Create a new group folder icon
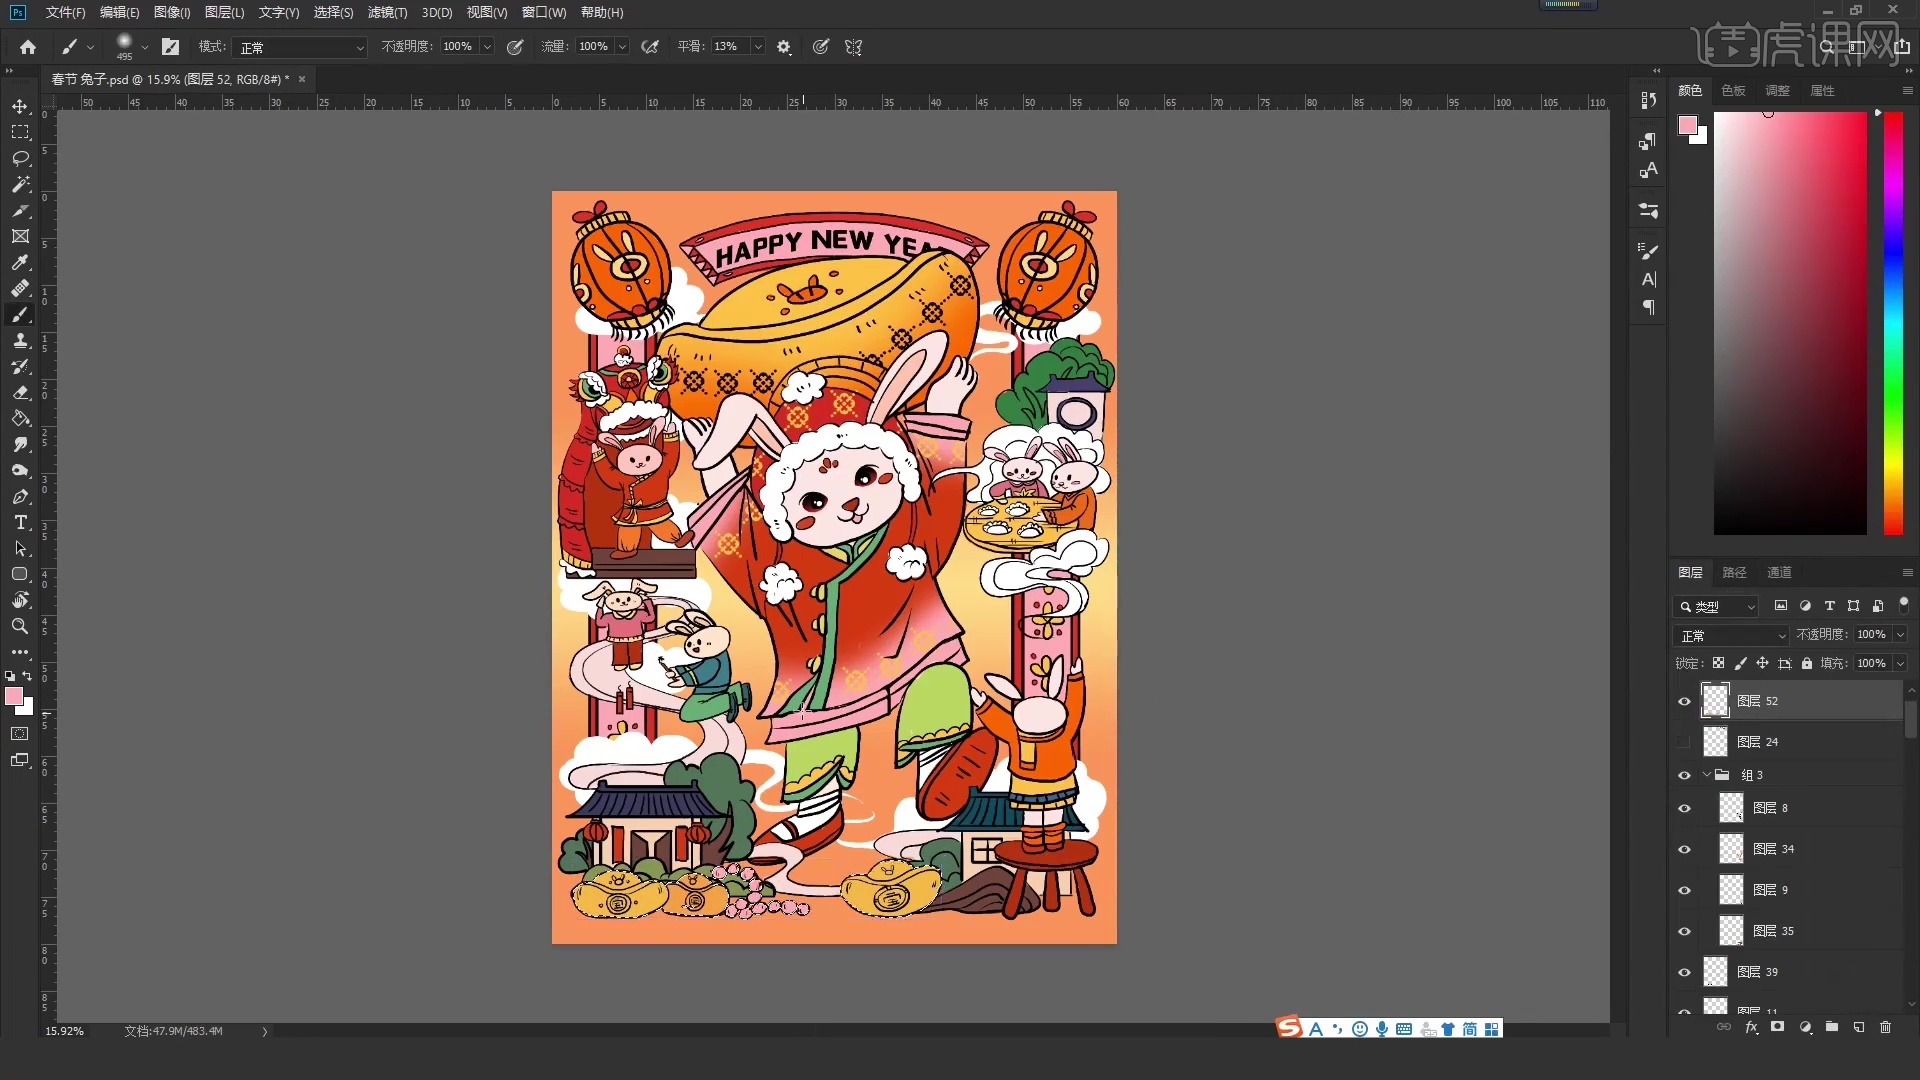 pos(1832,1027)
